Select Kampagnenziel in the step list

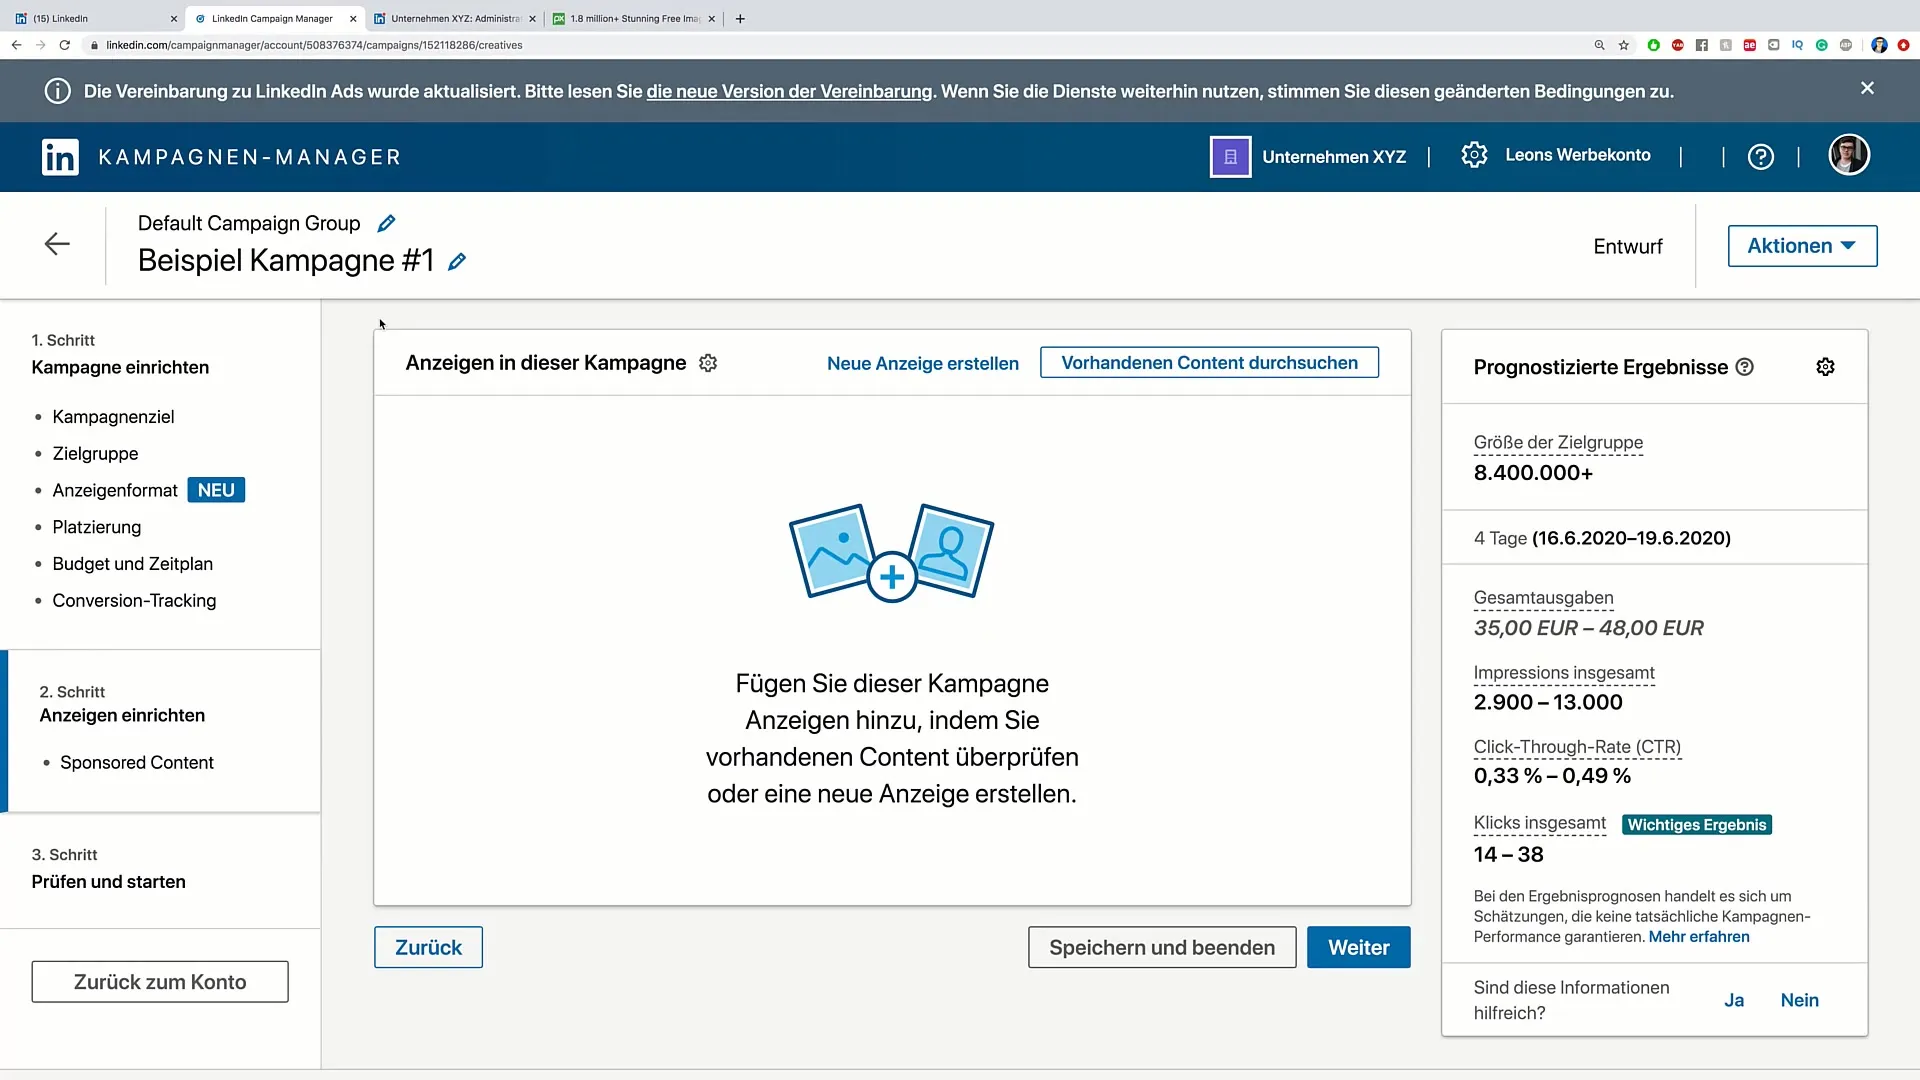click(x=113, y=417)
